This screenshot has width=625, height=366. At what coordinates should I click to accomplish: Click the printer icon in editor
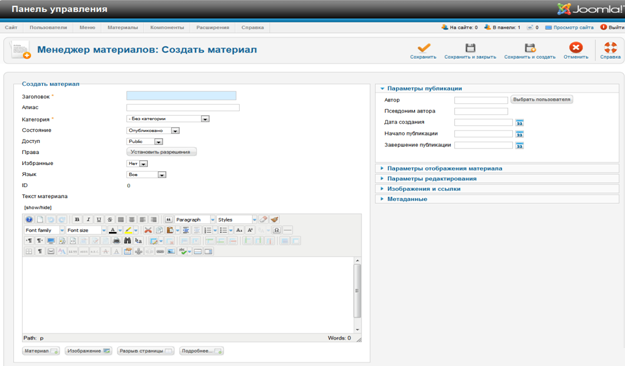click(x=116, y=241)
